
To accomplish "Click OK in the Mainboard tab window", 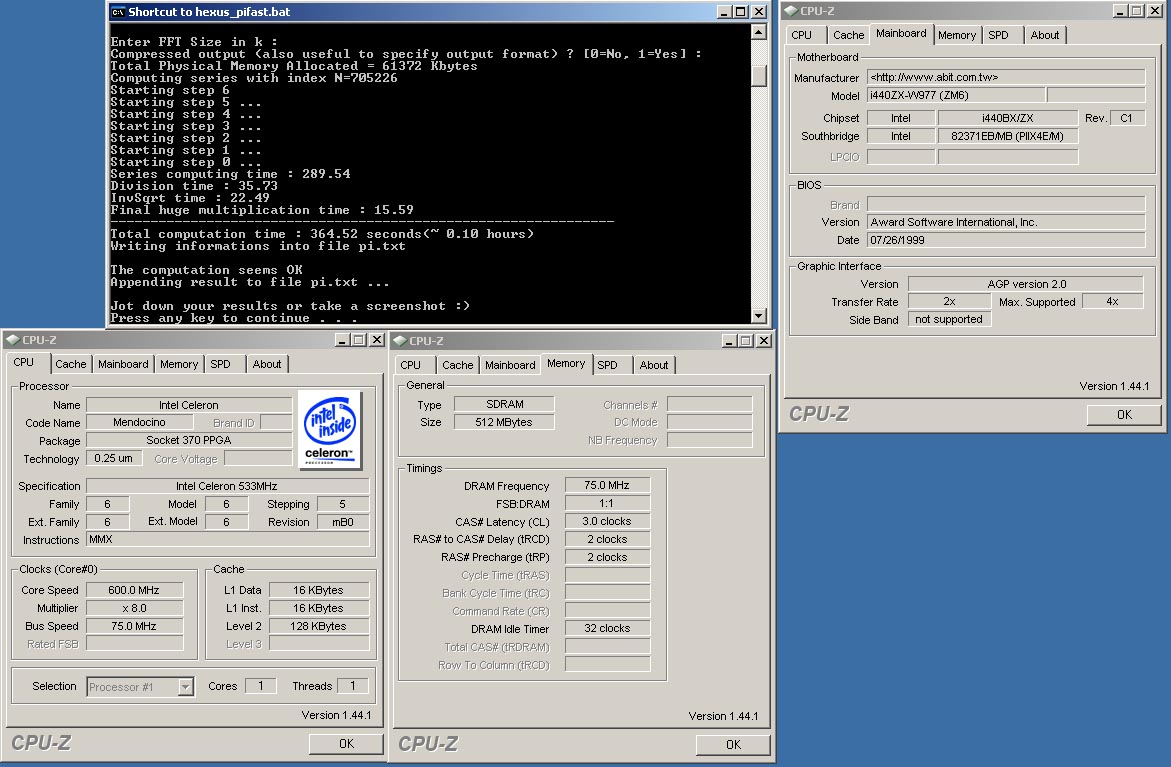I will [x=1124, y=414].
